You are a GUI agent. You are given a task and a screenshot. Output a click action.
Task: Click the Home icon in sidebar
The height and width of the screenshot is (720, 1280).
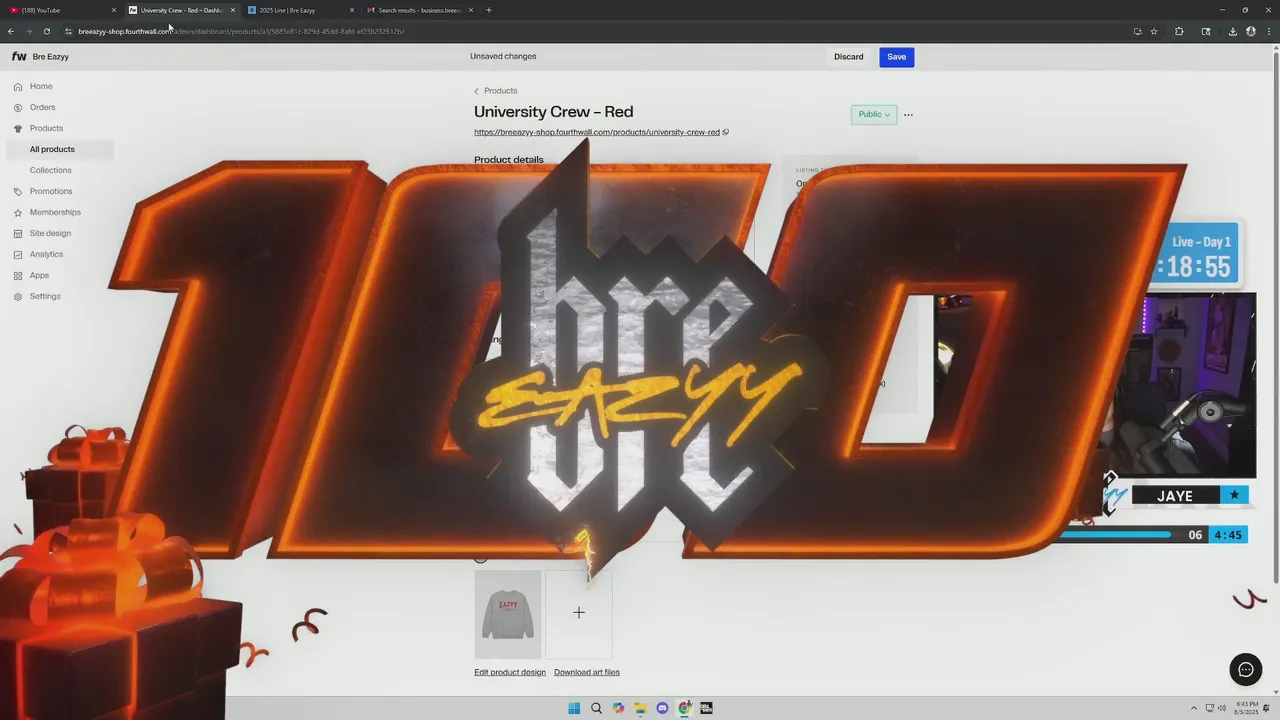pos(18,87)
